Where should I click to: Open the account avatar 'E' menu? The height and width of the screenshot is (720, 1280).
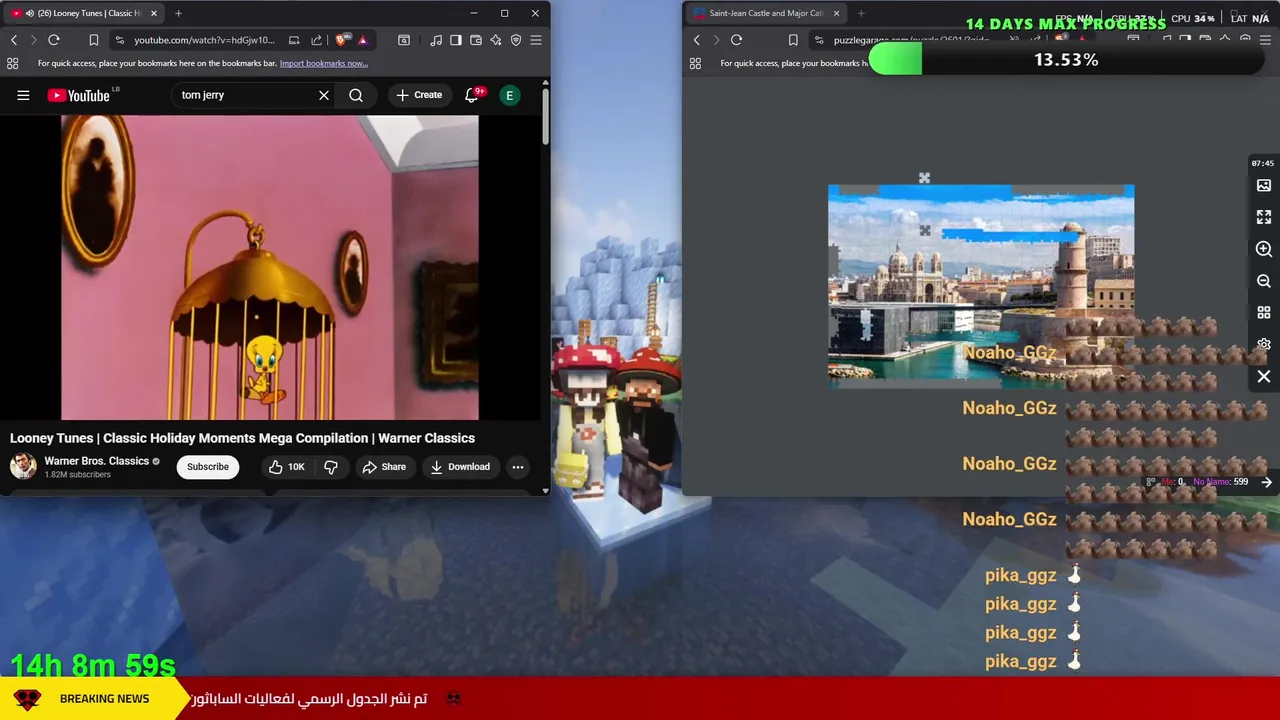[x=510, y=95]
